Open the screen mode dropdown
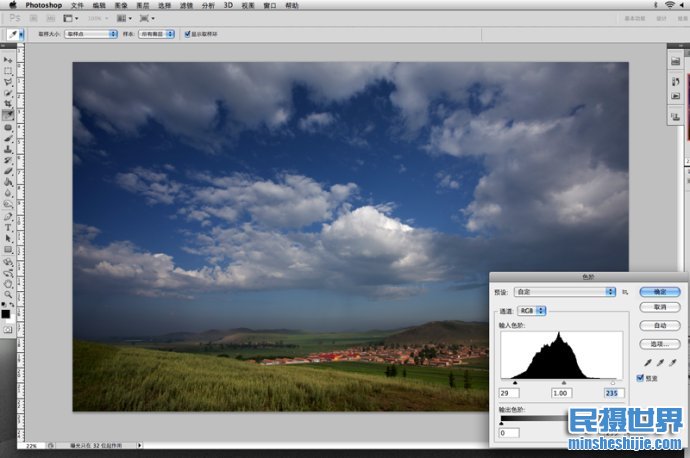 [x=147, y=18]
